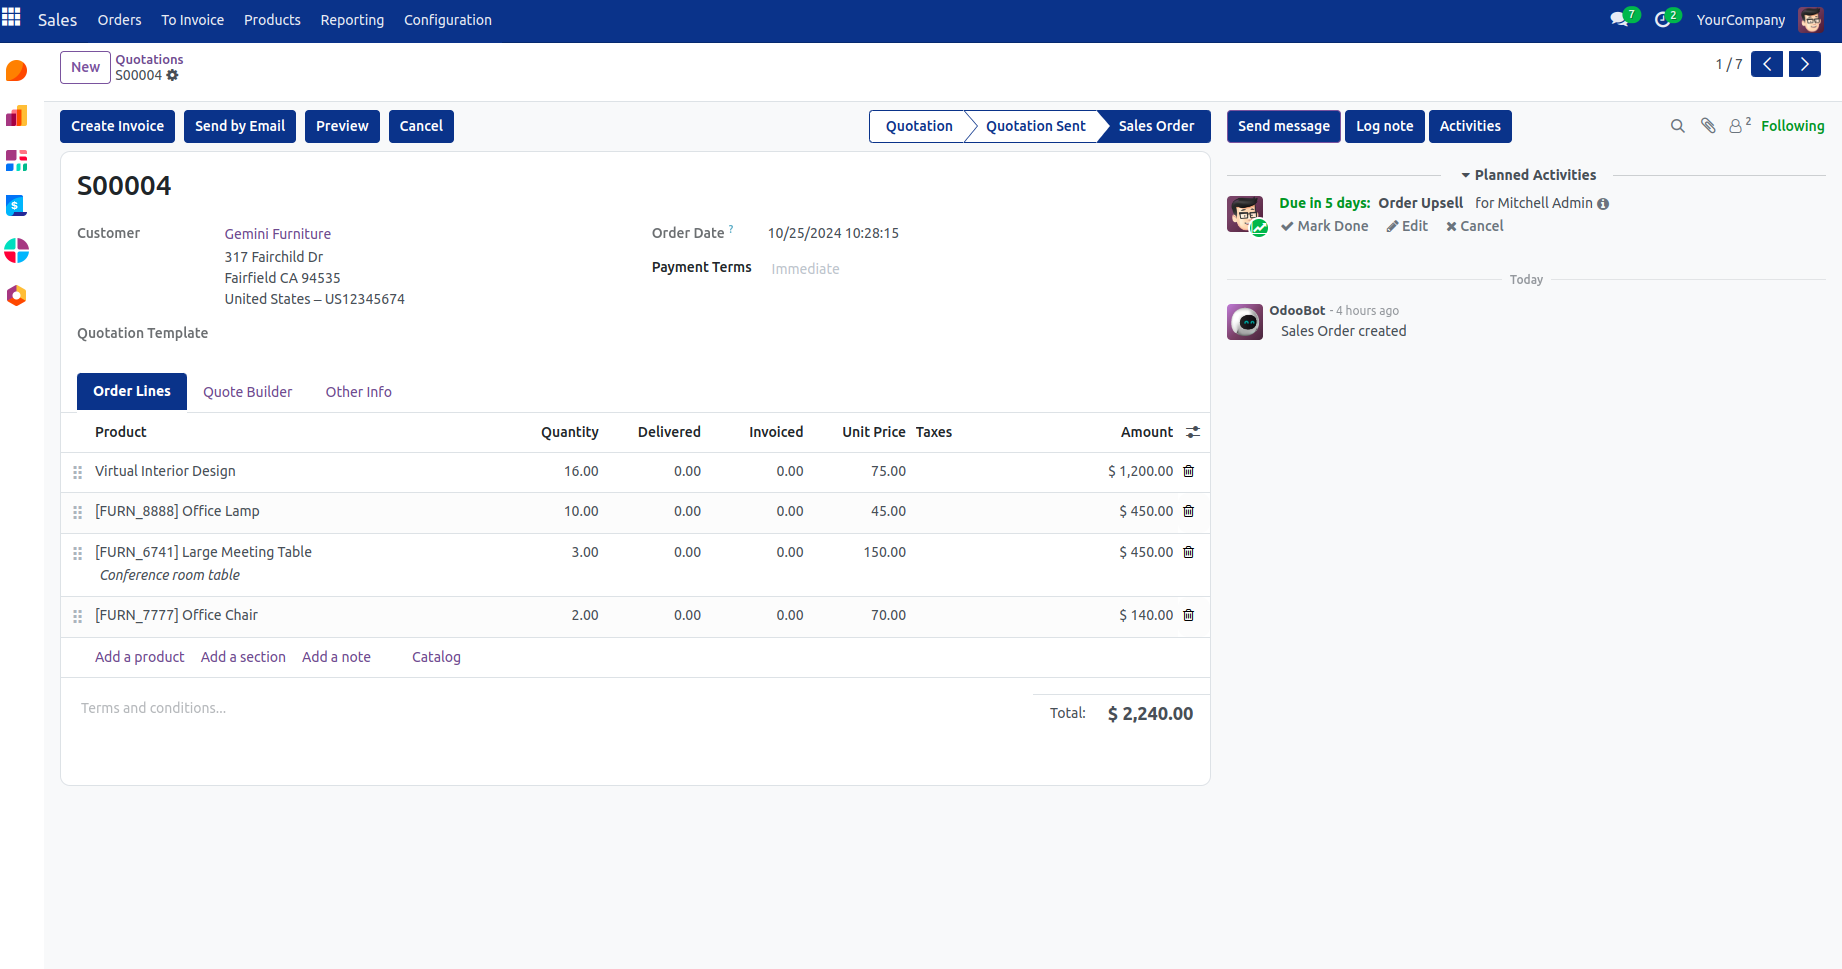
Task: Switch to the Other Info tab
Action: [358, 392]
